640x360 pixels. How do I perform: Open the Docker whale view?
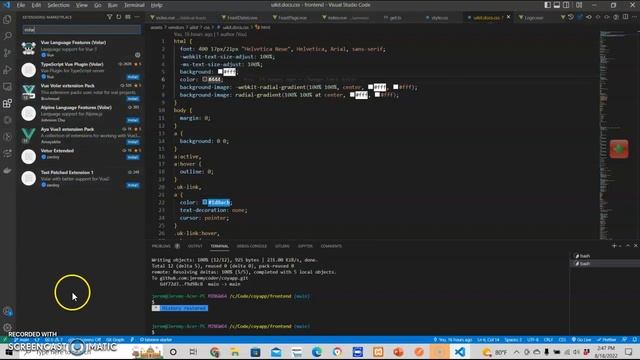coord(7,171)
